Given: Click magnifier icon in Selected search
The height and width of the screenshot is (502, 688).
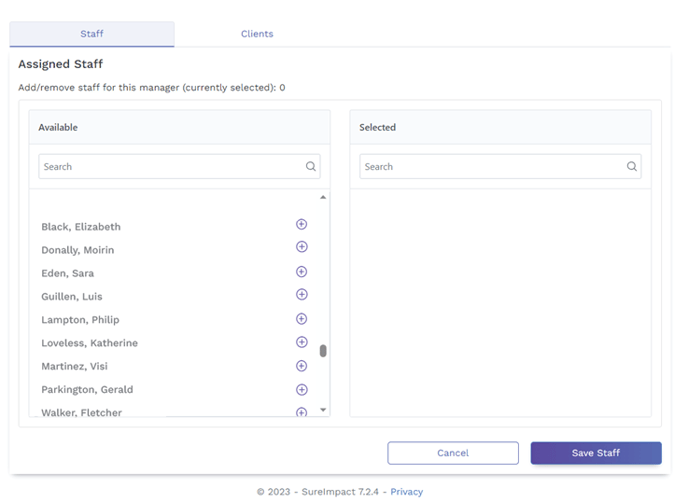Looking at the screenshot, I should point(632,167).
